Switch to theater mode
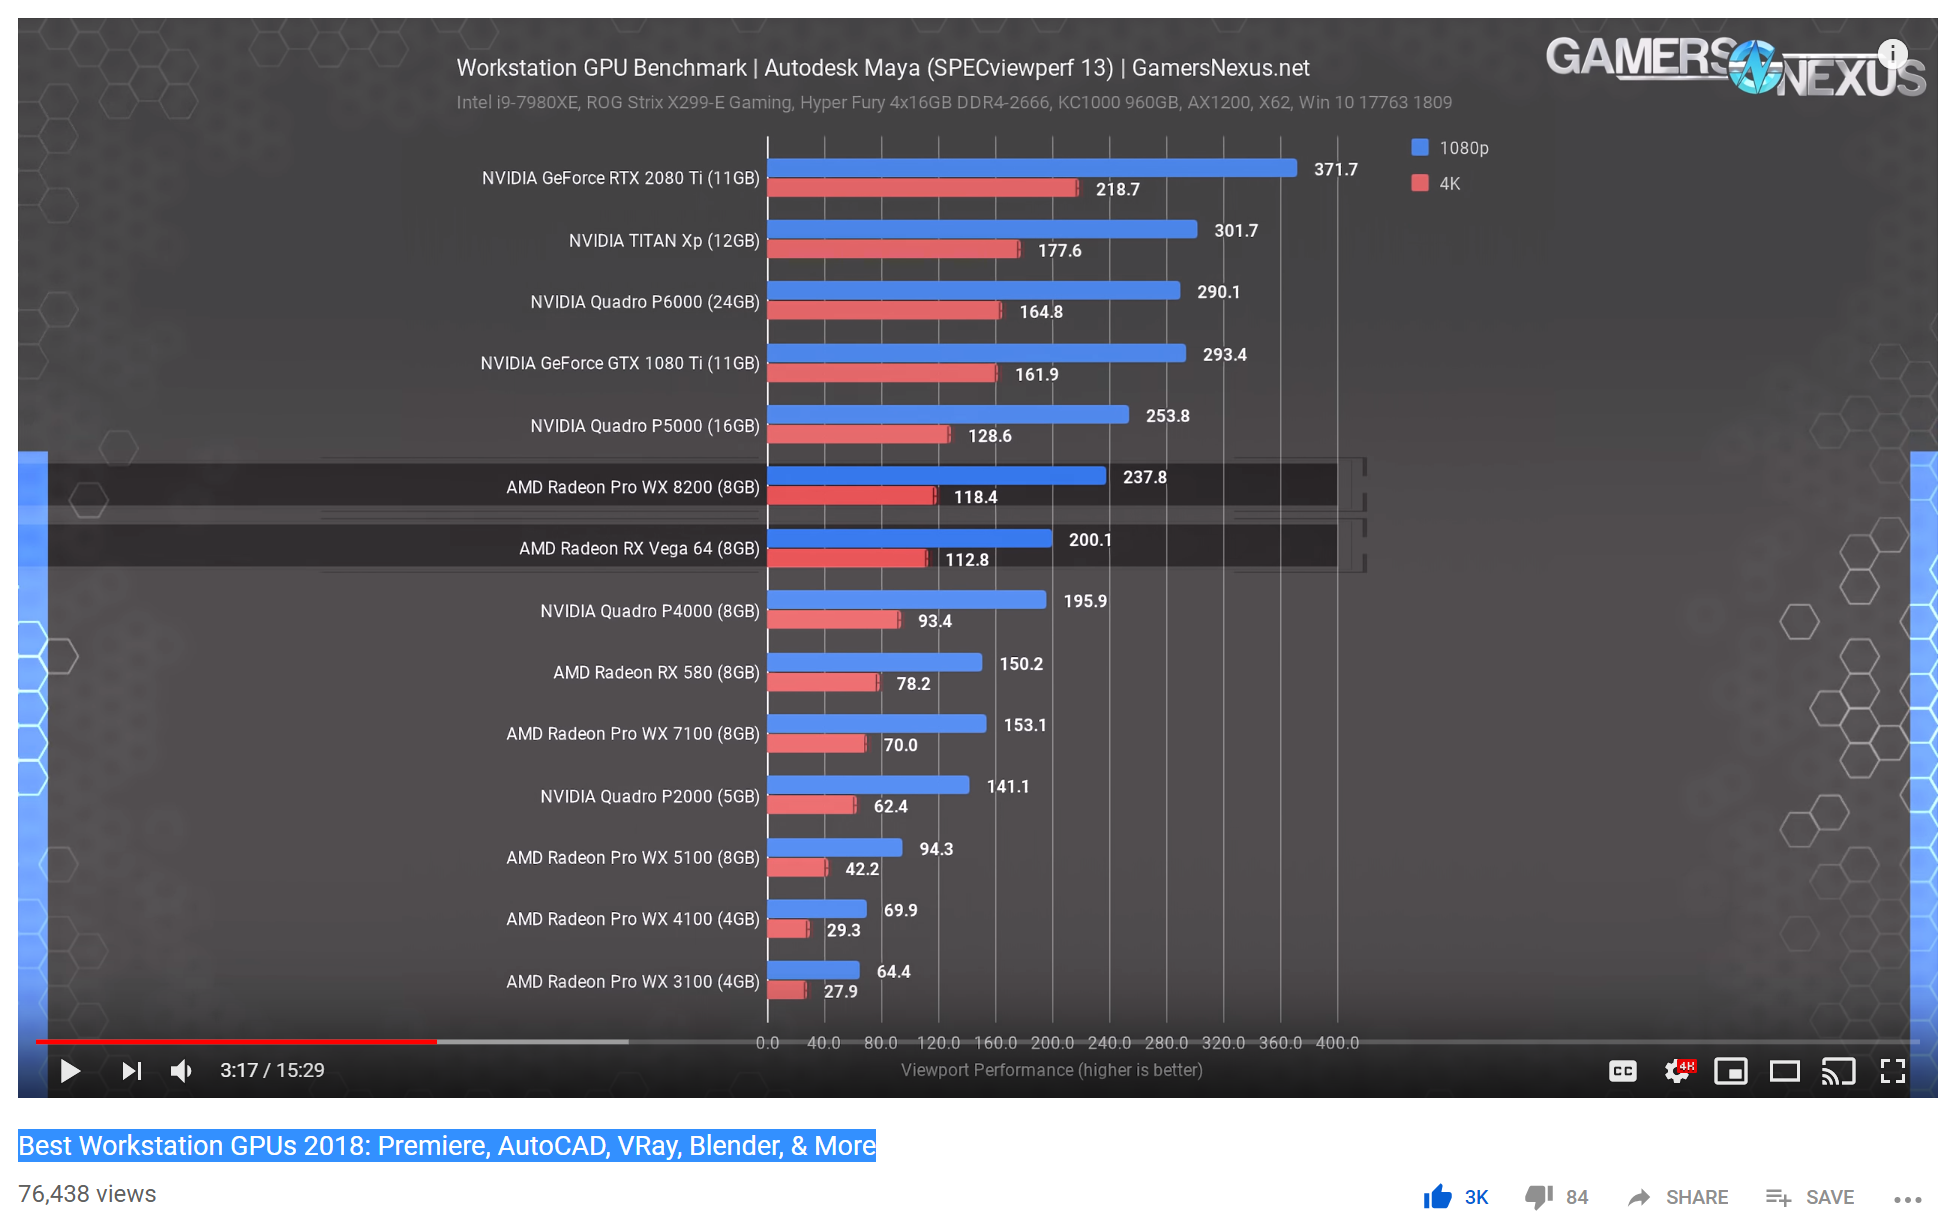Screen dimensions: 1954x1232 (1785, 1071)
